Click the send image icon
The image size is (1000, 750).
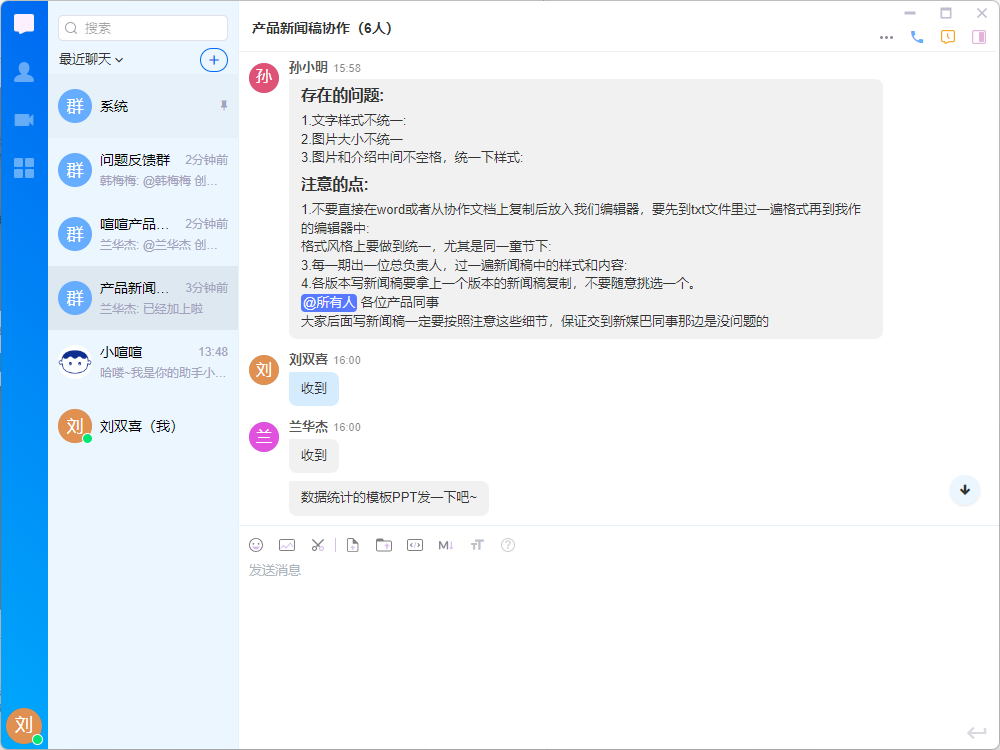[287, 545]
